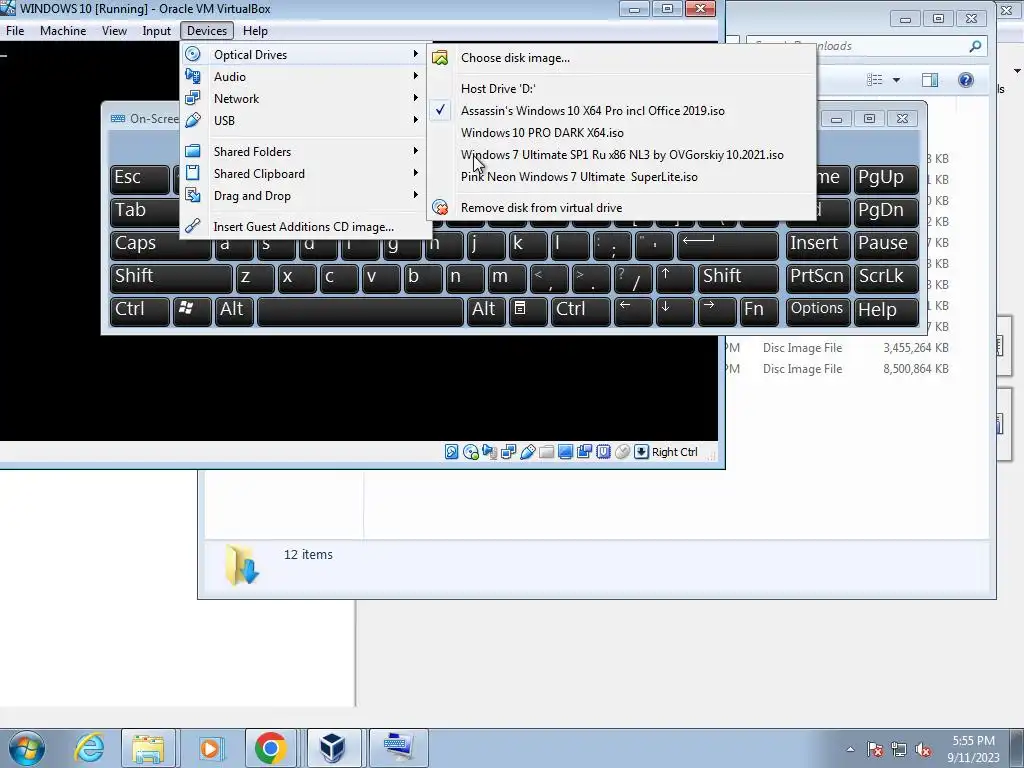The height and width of the screenshot is (768, 1024).
Task: Open Google Chrome from the taskbar
Action: coord(270,748)
